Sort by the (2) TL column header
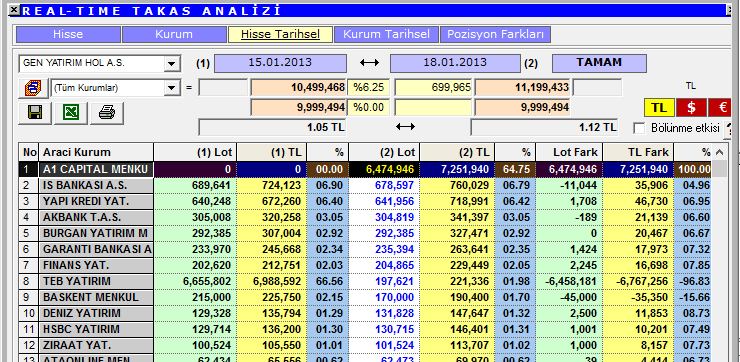Screen dimensions: 740x362 pyautogui.click(x=457, y=152)
